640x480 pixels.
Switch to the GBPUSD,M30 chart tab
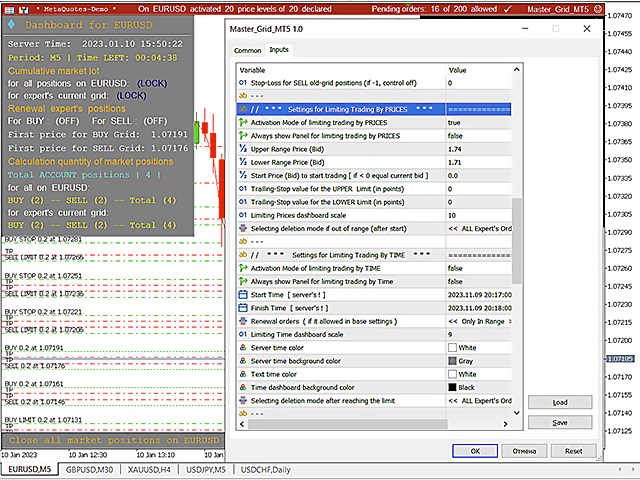point(91,469)
